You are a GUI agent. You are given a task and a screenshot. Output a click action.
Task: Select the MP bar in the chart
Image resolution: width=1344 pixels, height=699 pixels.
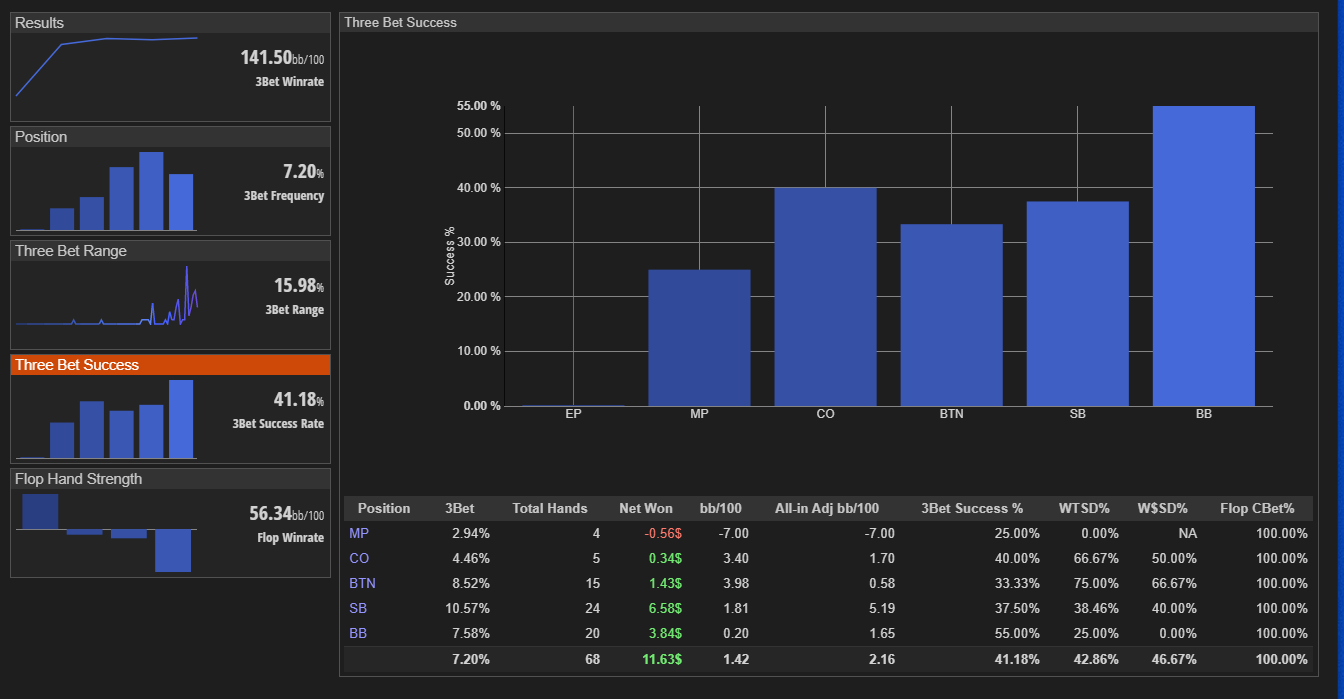point(699,338)
